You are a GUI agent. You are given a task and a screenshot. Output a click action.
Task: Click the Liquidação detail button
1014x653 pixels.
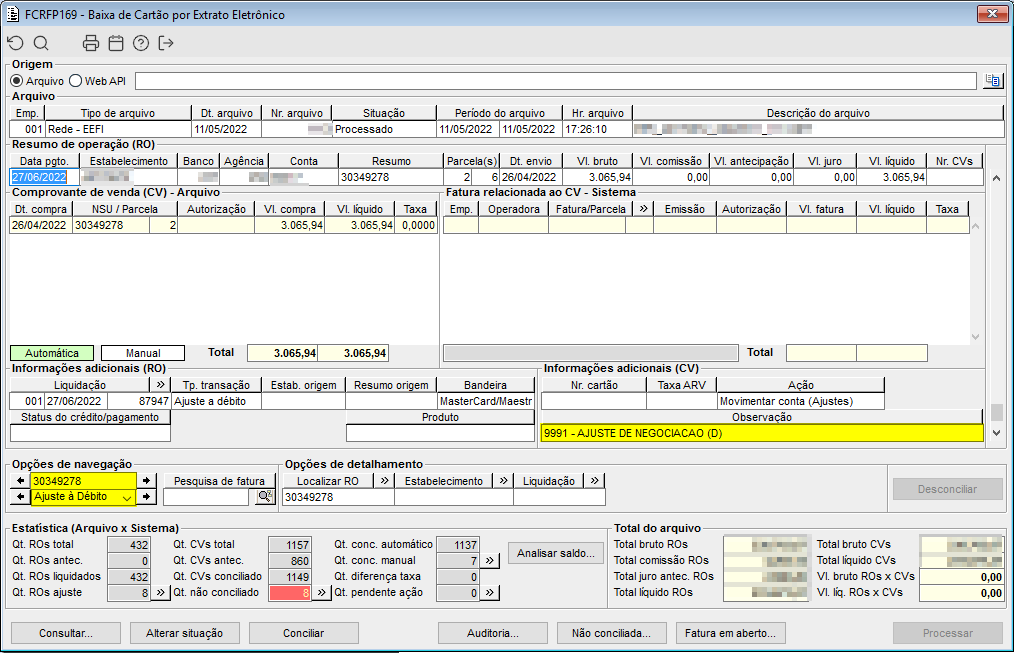pyautogui.click(x=549, y=480)
